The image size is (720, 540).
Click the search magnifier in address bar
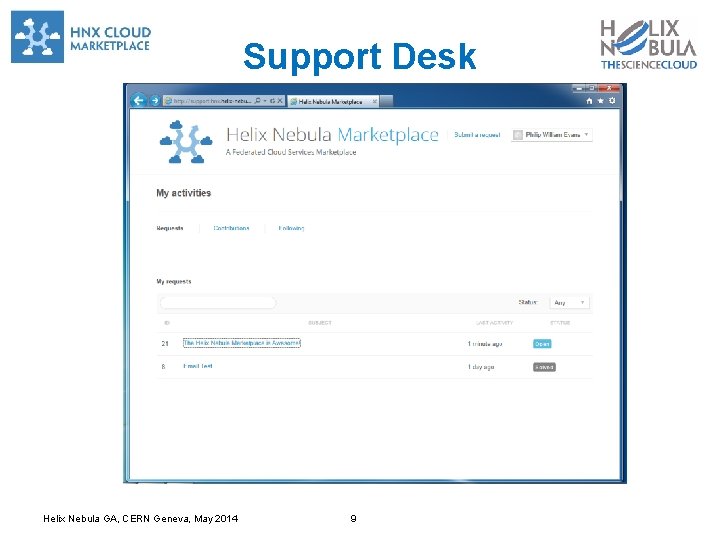tap(258, 101)
